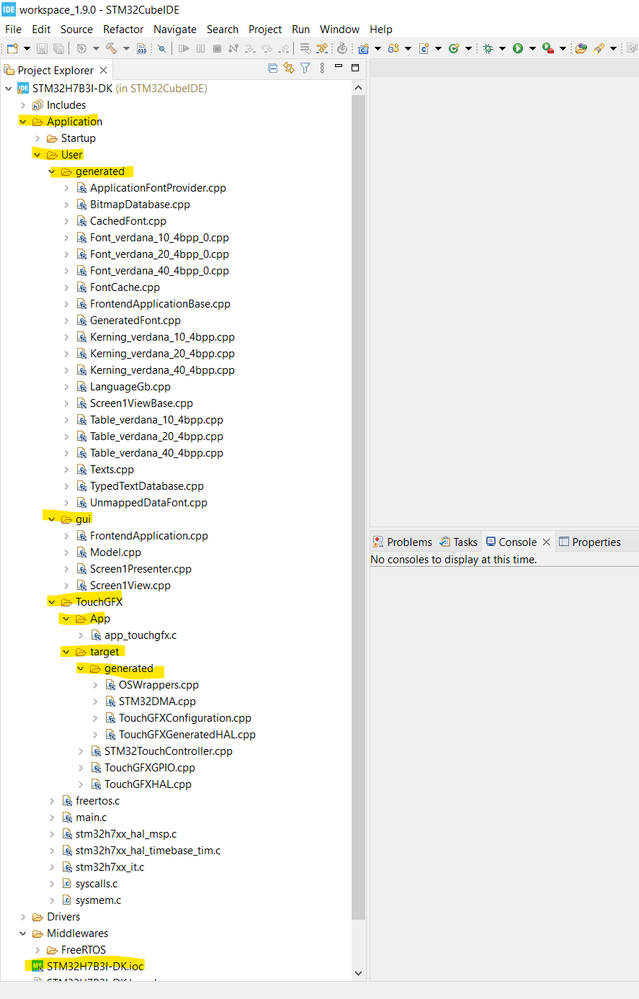Open the Source menu
639x999 pixels.
click(x=76, y=29)
